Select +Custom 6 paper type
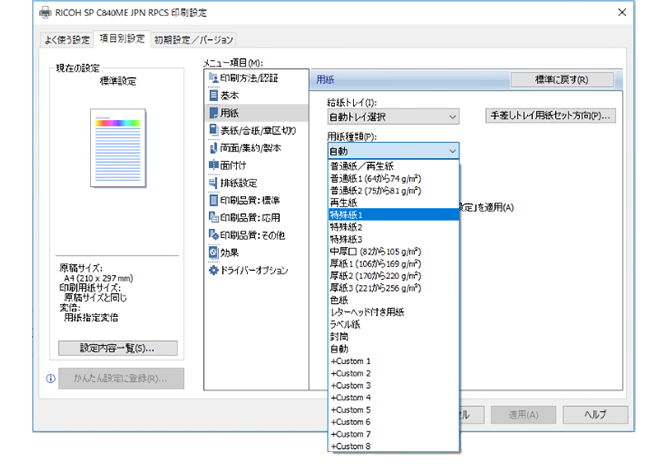The image size is (668, 476). click(393, 422)
